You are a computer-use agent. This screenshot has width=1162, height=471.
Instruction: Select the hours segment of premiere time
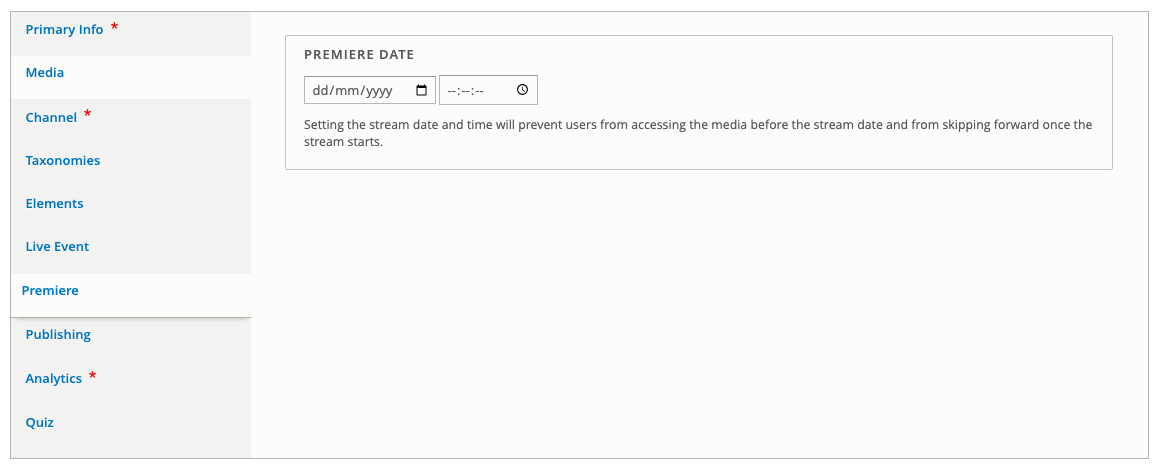451,90
